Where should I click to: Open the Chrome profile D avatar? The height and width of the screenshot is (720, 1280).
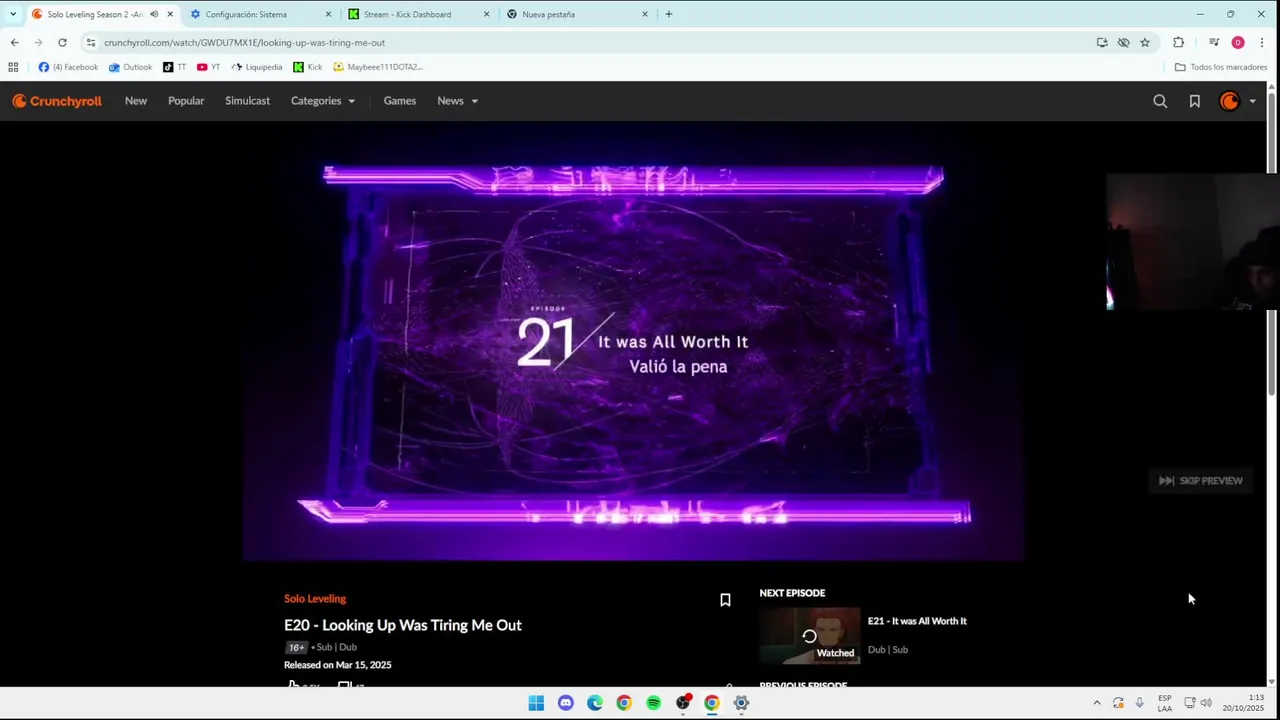coord(1238,42)
